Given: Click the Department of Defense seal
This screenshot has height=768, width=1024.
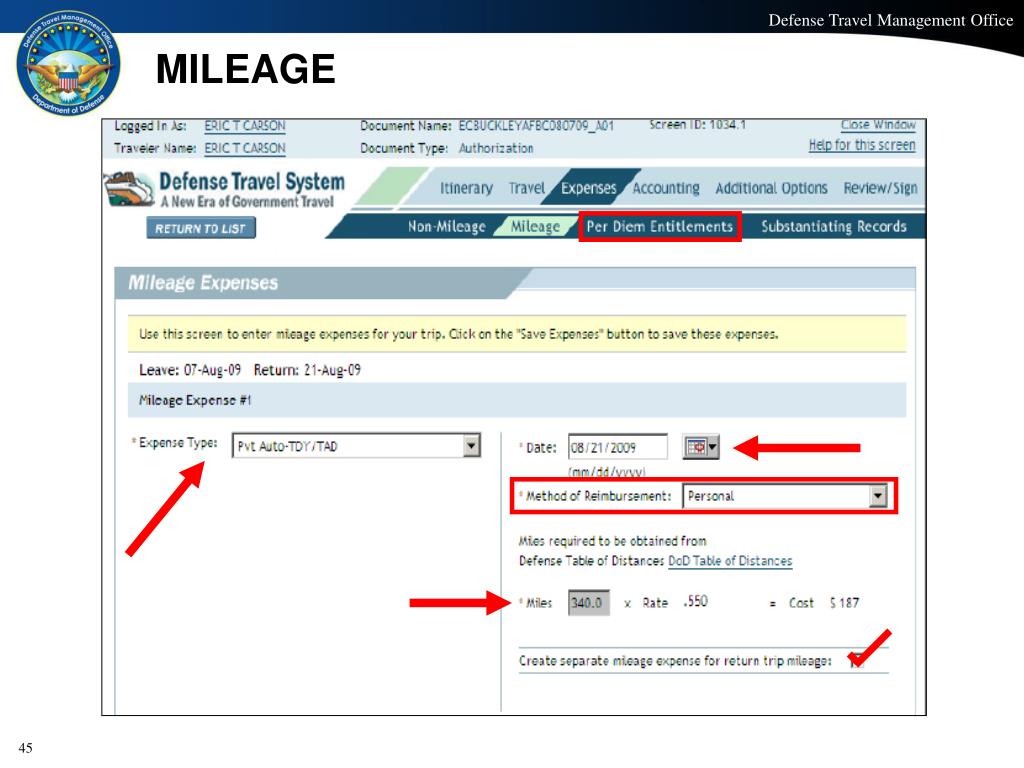Looking at the screenshot, I should coord(69,64).
